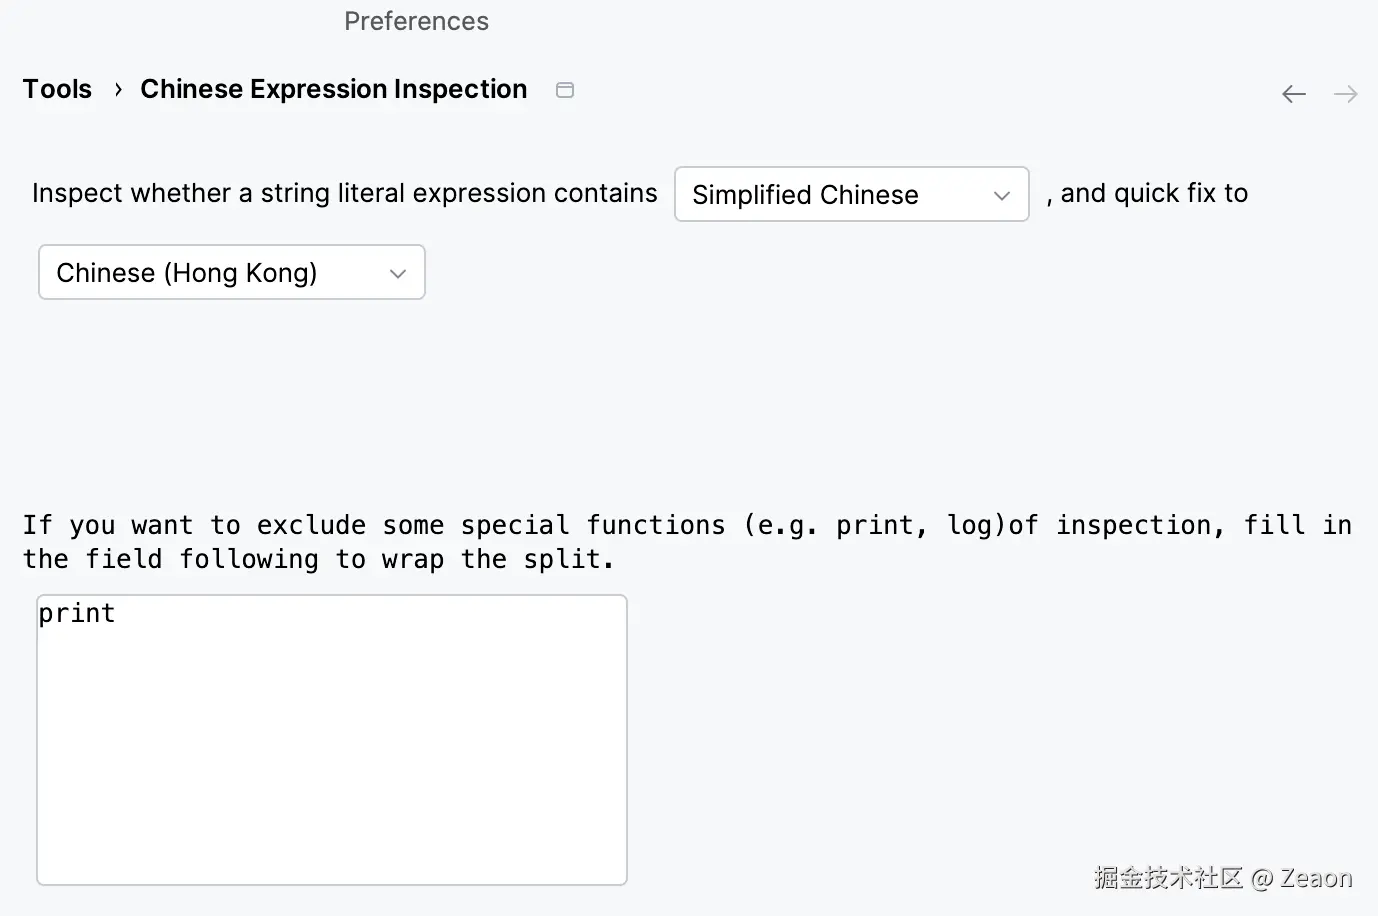Screen dimensions: 1378x916
Task: Click the "Inspect whether a string literal" label
Action: click(344, 193)
